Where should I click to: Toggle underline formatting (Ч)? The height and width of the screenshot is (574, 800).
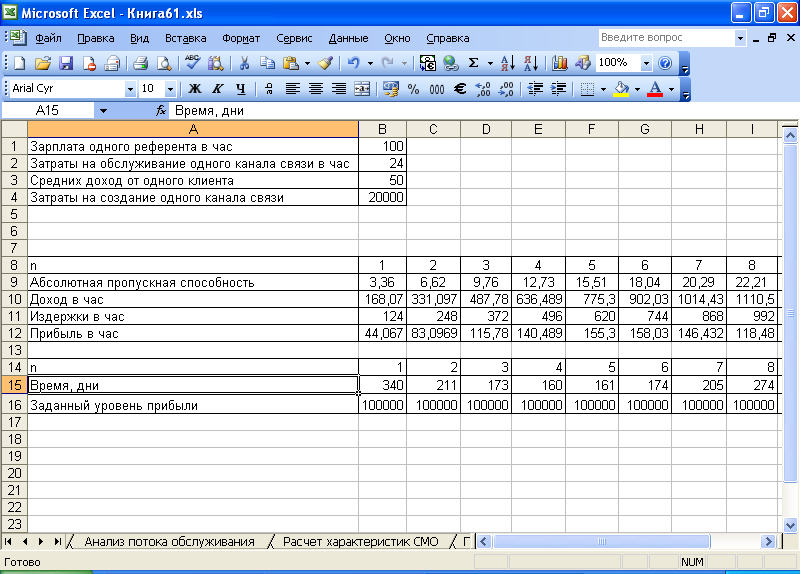click(240, 89)
